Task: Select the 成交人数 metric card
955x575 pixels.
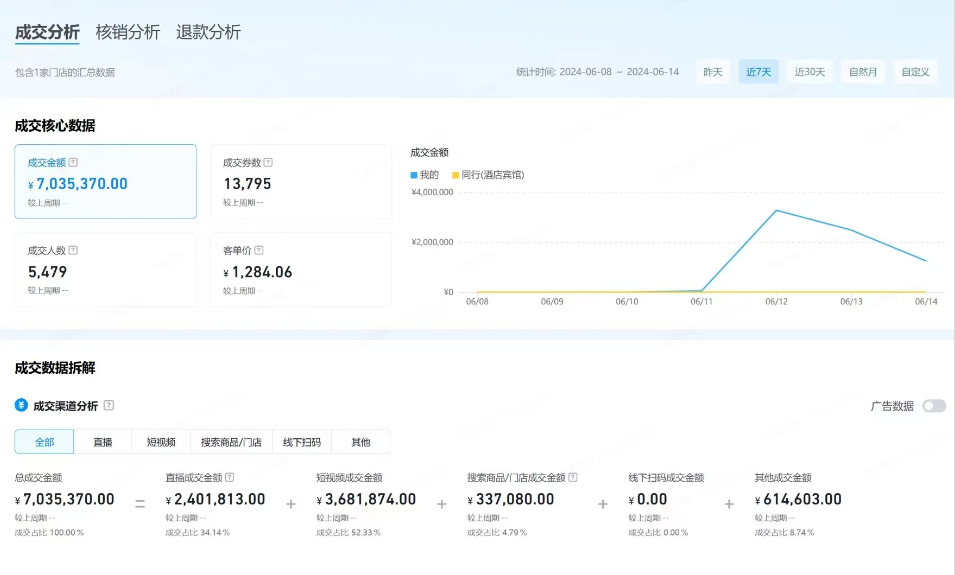Action: [x=105, y=270]
